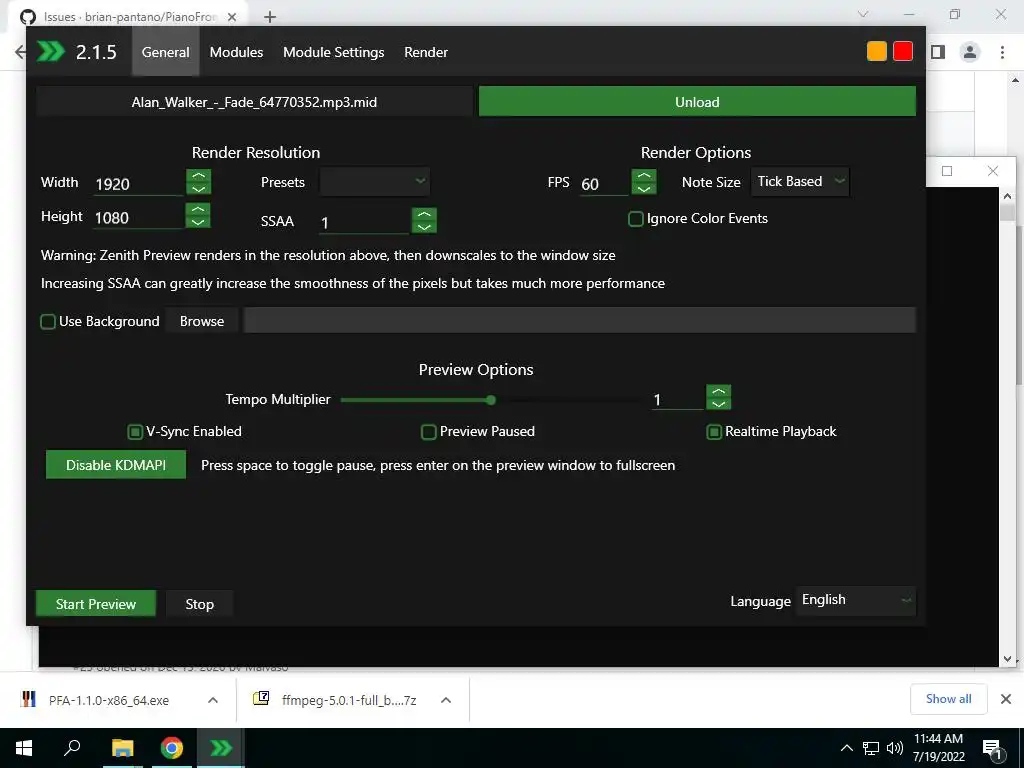Viewport: 1024px width, 768px height.
Task: Decrease FPS with the down arrow
Action: pos(644,189)
